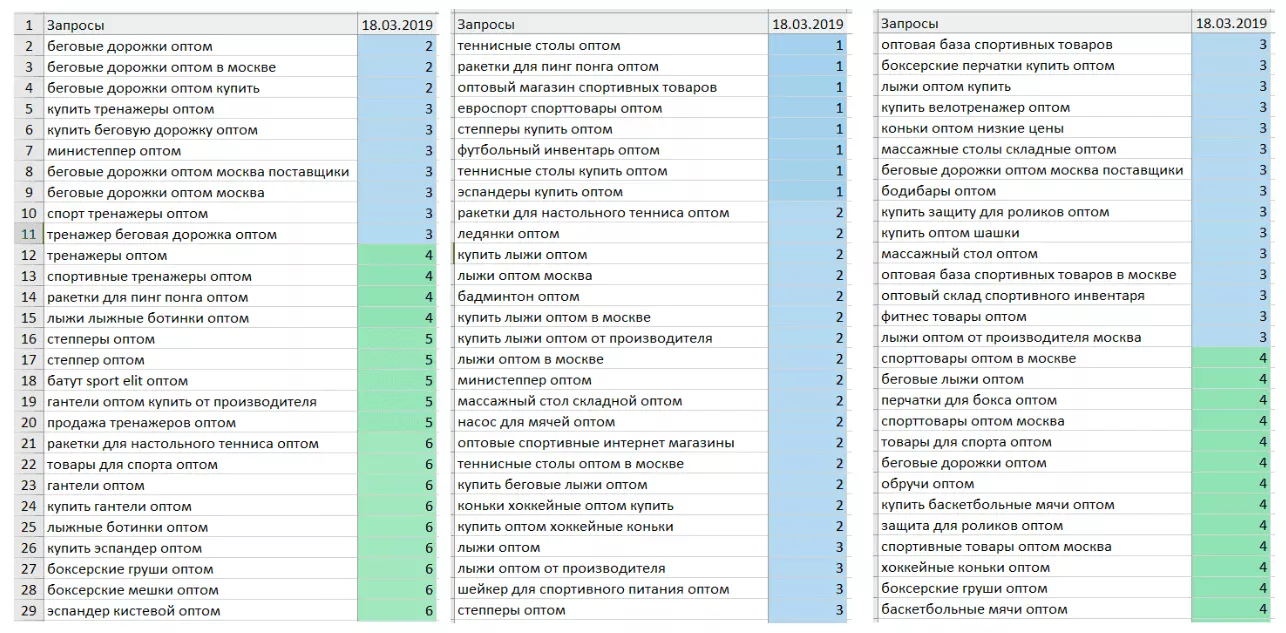
Task: Click the "обручи оптом" cell
Action: [x=1034, y=484]
